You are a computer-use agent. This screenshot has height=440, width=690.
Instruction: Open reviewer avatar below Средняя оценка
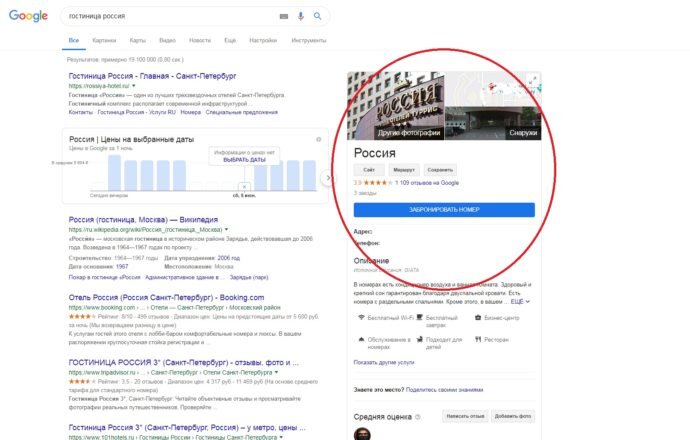[362, 434]
